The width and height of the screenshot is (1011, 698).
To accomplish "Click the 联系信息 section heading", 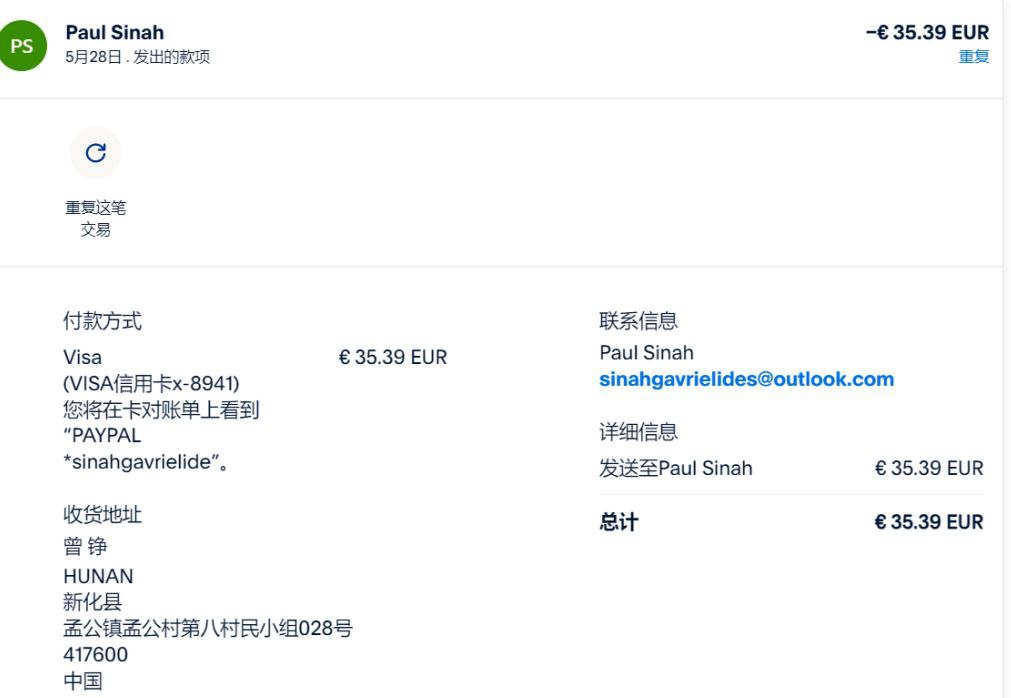I will pyautogui.click(x=638, y=321).
